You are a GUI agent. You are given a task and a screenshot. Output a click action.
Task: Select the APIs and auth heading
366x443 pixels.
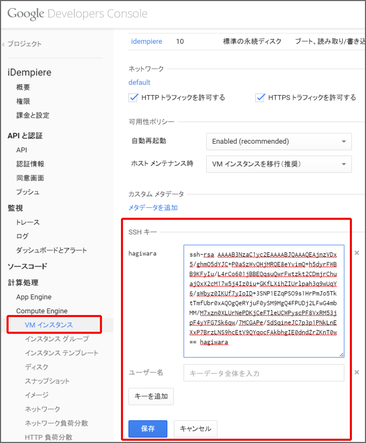(25, 136)
